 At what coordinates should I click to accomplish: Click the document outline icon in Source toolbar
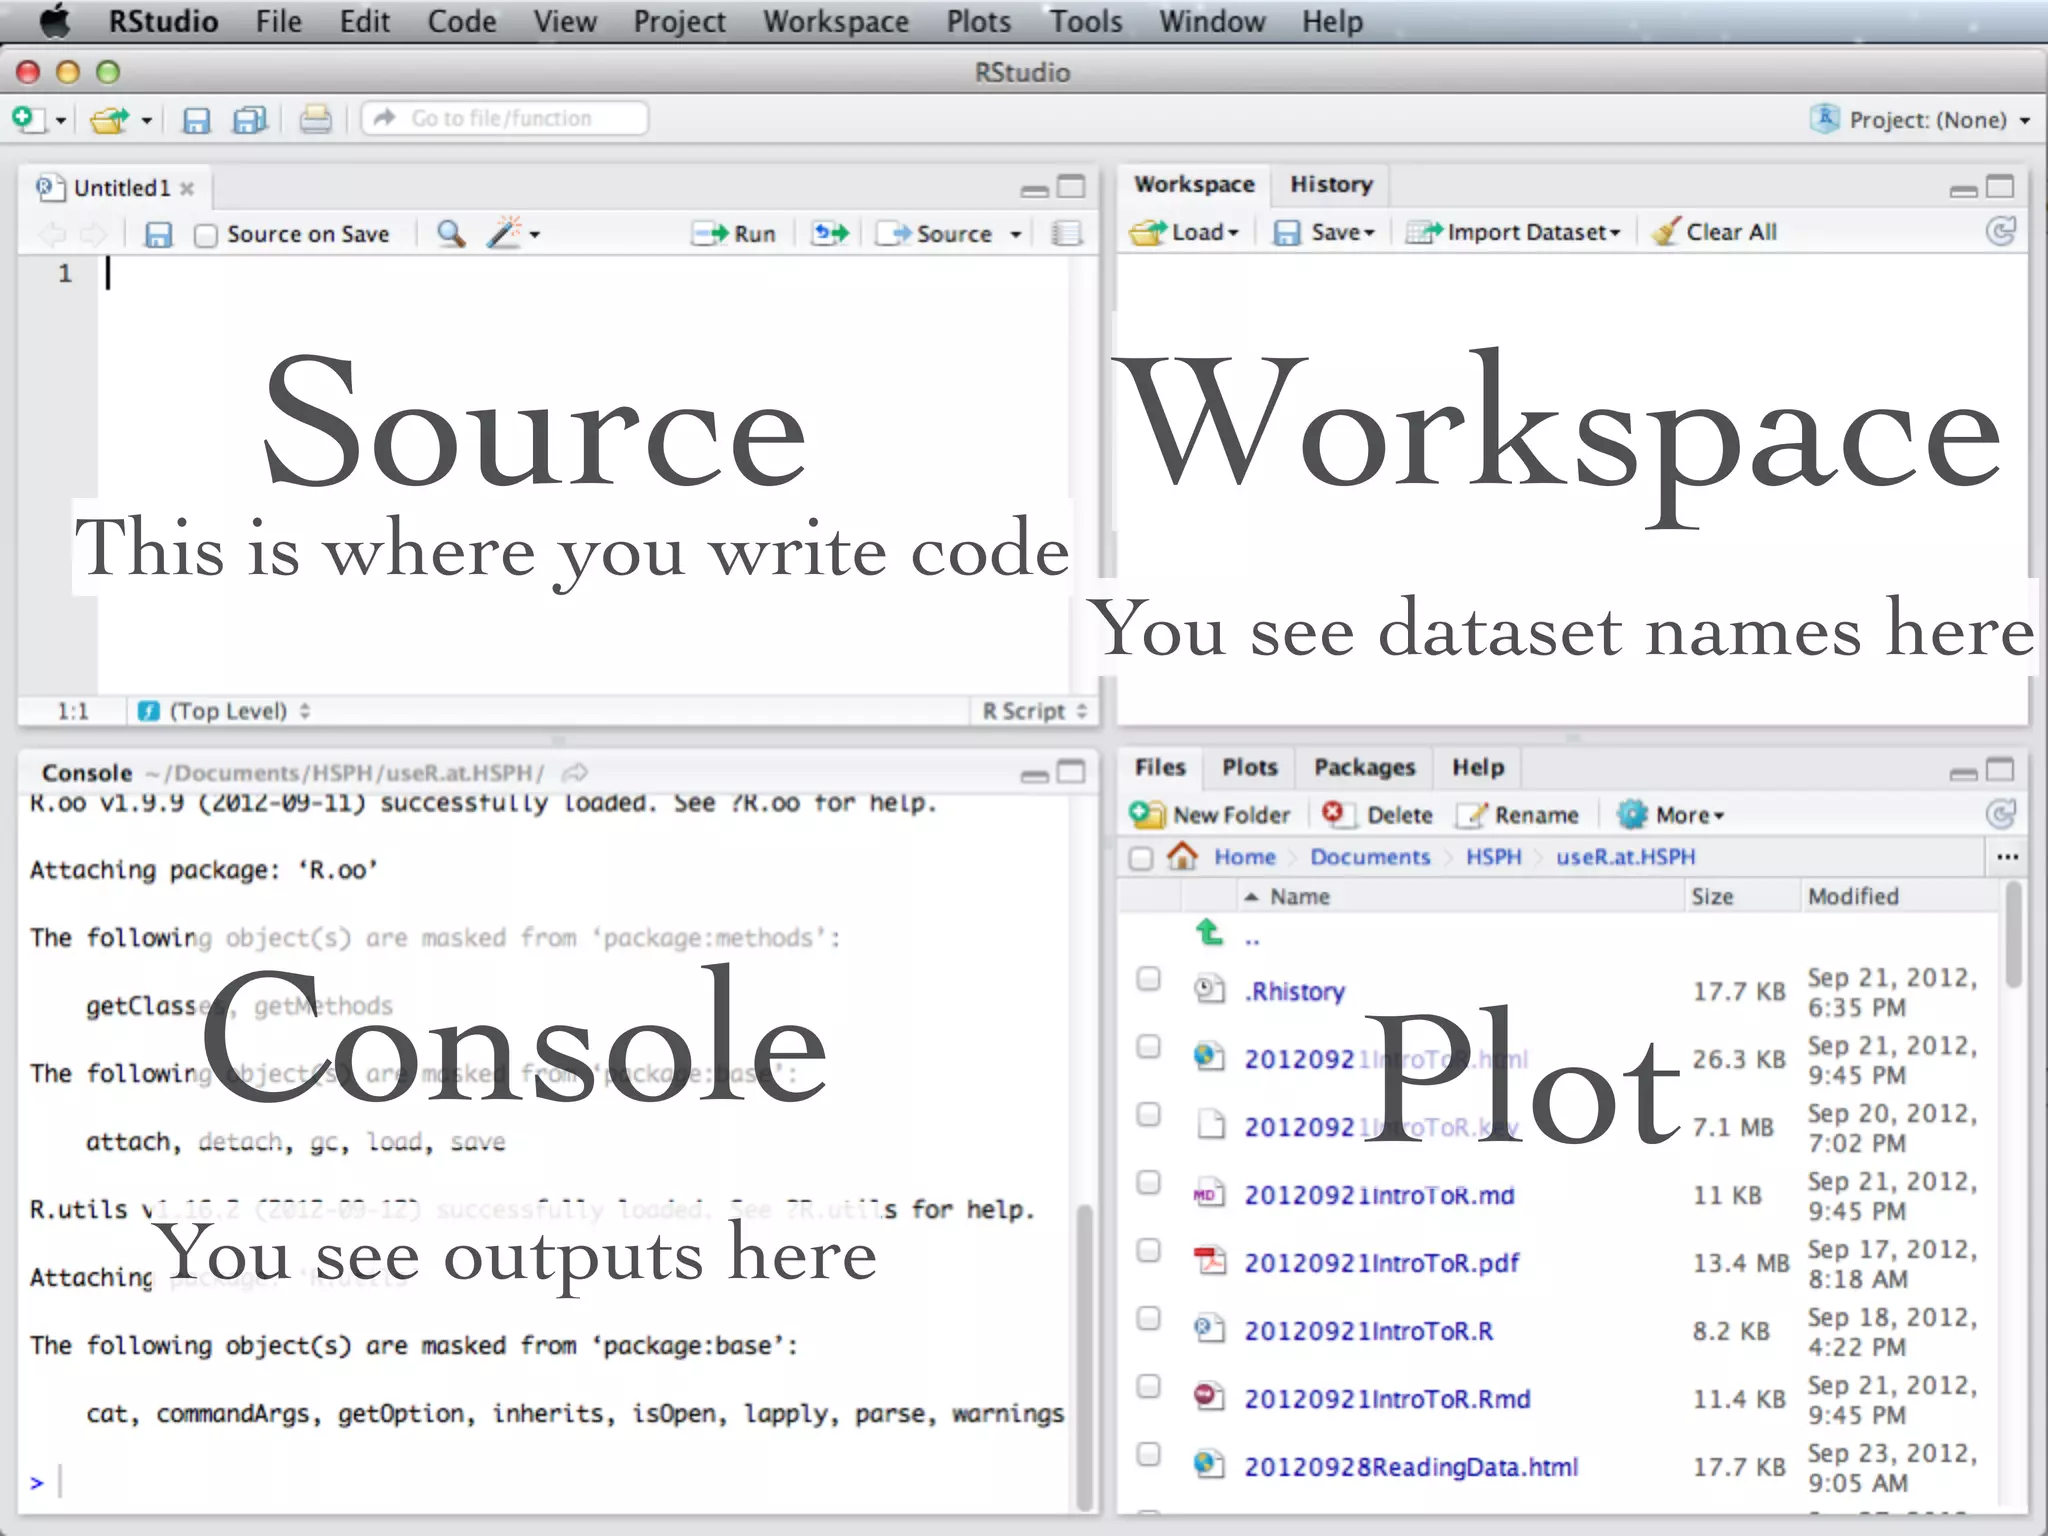click(x=1067, y=233)
